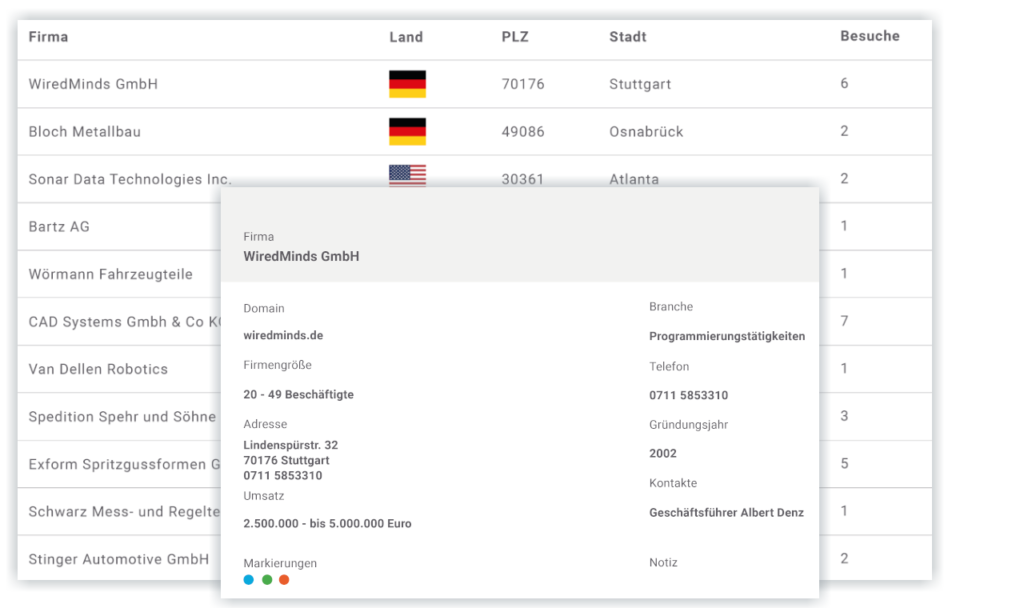The image size is (1024, 608).
Task: Open the Bloch Metallbau company row
Action: pos(475,132)
